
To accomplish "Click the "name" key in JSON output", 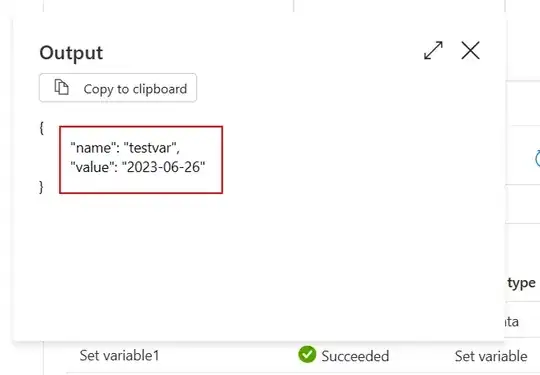I will click(x=91, y=148).
